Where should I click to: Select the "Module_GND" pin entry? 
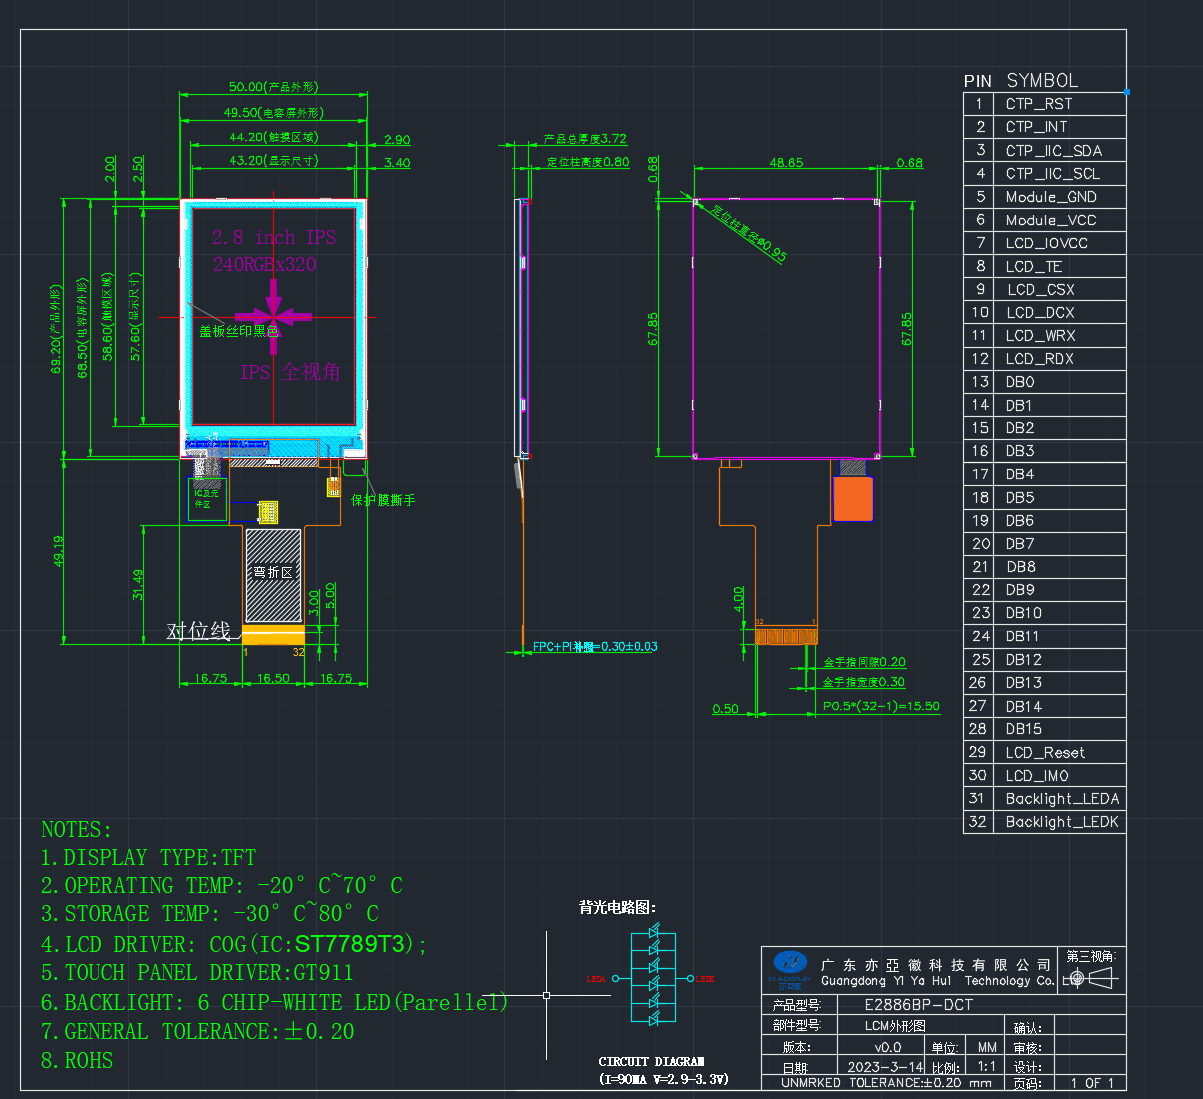tap(1051, 197)
